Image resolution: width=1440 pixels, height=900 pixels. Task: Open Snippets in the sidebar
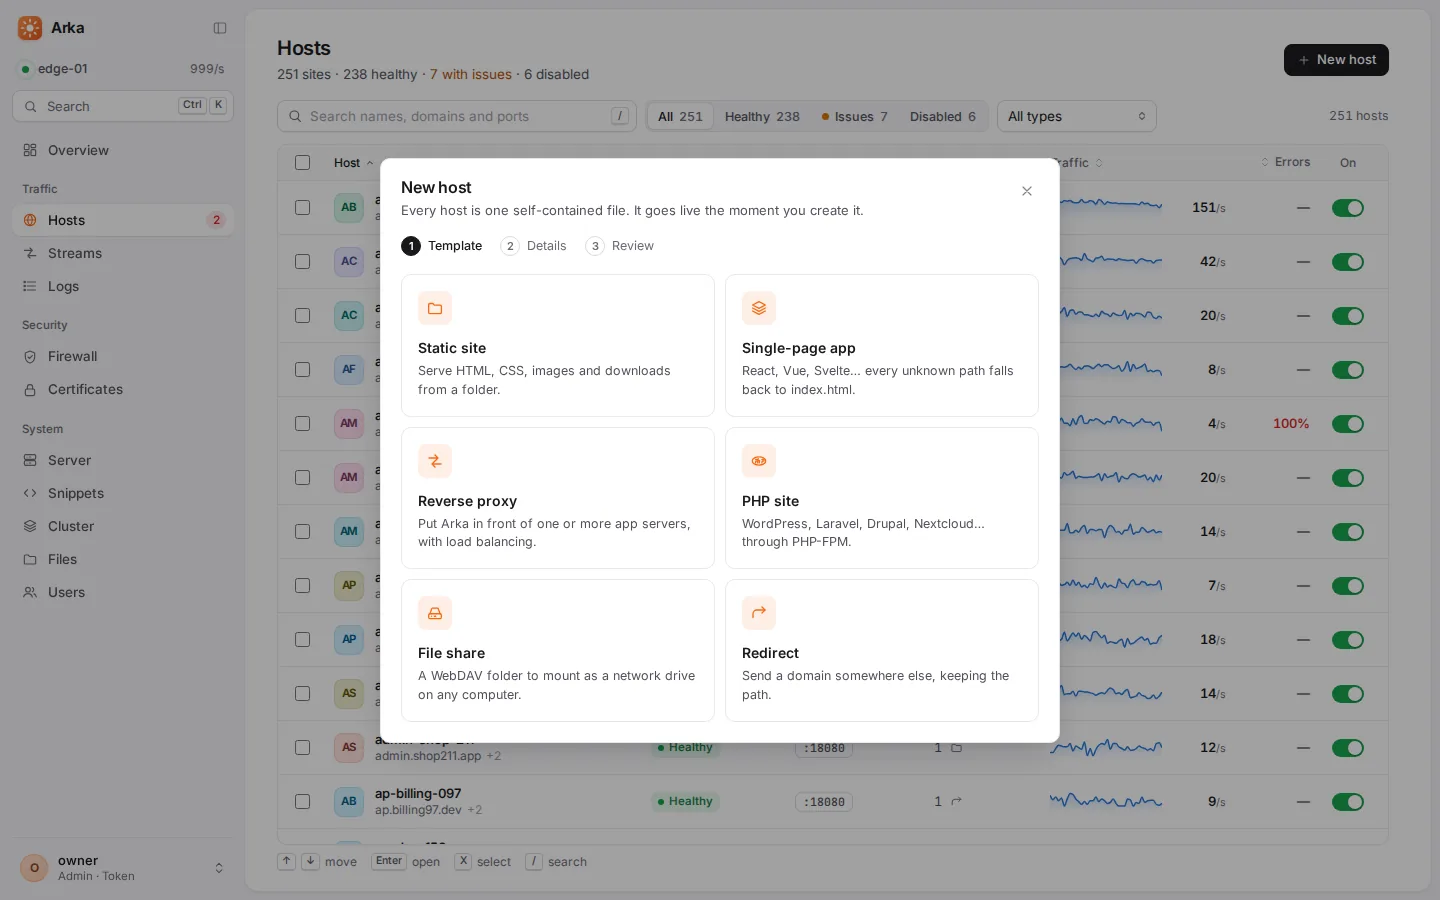pos(123,493)
